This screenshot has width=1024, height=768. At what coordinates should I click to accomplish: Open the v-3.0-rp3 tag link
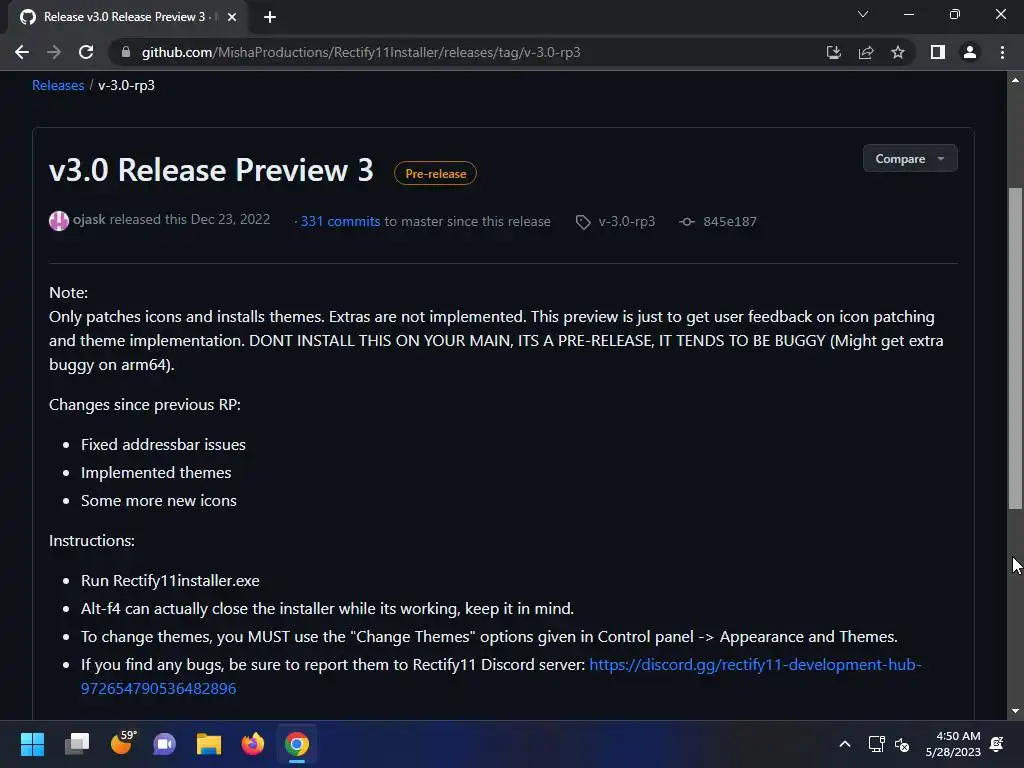(x=626, y=221)
